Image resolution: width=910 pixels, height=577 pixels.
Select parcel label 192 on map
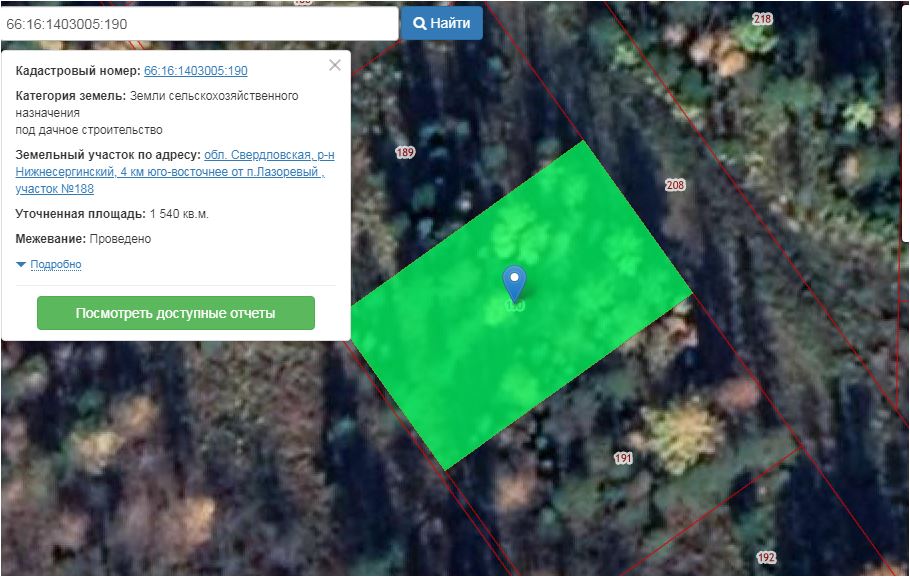click(766, 558)
